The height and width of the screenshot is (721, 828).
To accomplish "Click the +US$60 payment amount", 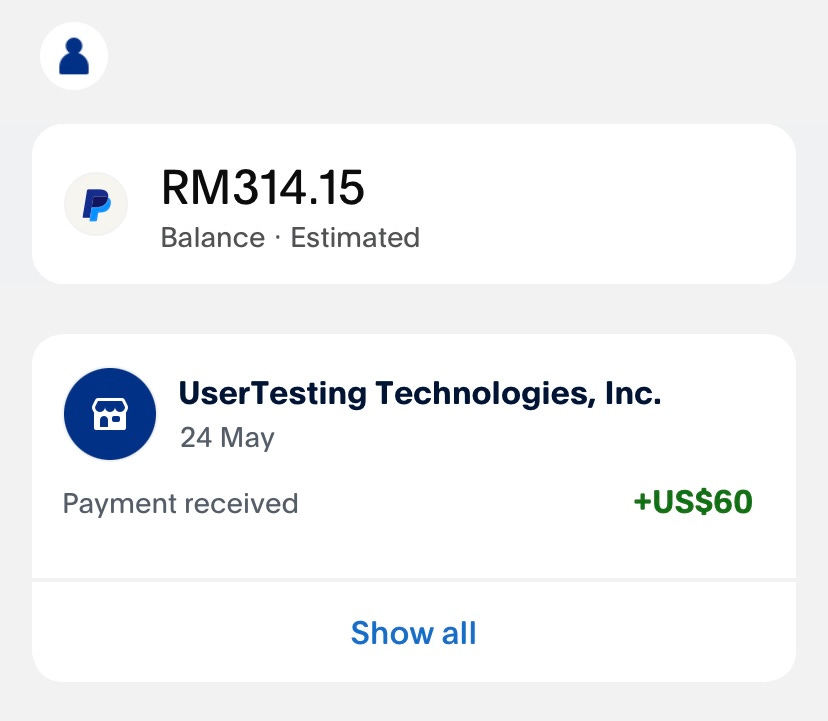I will click(x=693, y=502).
